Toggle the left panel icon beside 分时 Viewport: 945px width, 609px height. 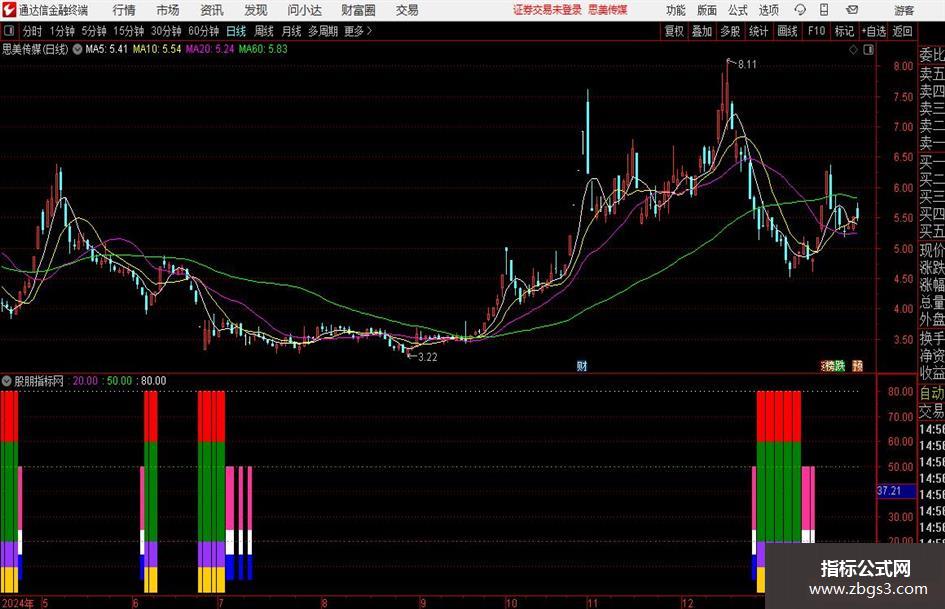[9, 31]
